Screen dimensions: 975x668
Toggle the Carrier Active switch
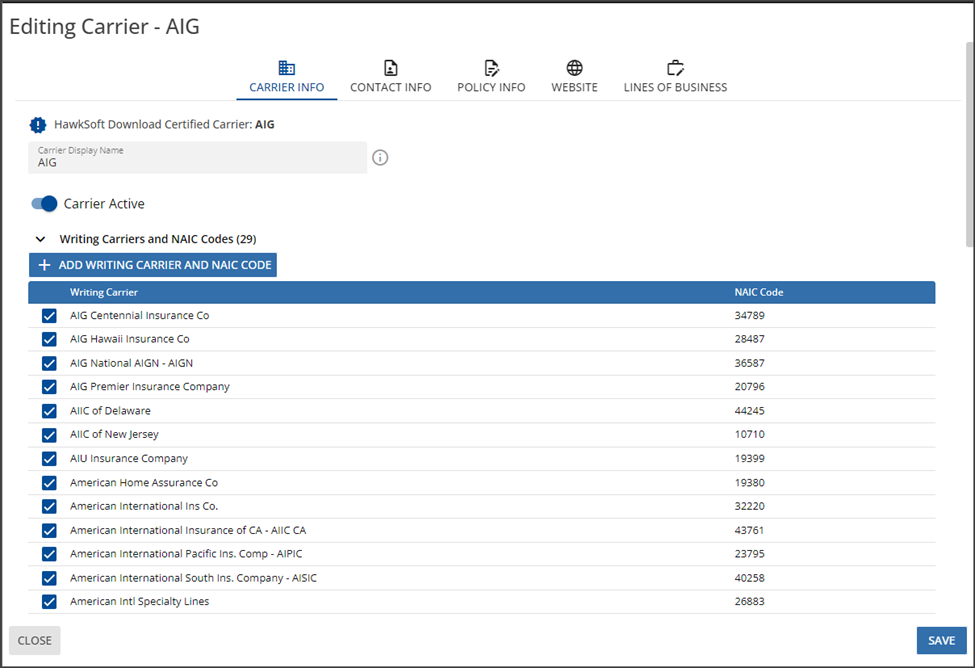click(x=44, y=203)
